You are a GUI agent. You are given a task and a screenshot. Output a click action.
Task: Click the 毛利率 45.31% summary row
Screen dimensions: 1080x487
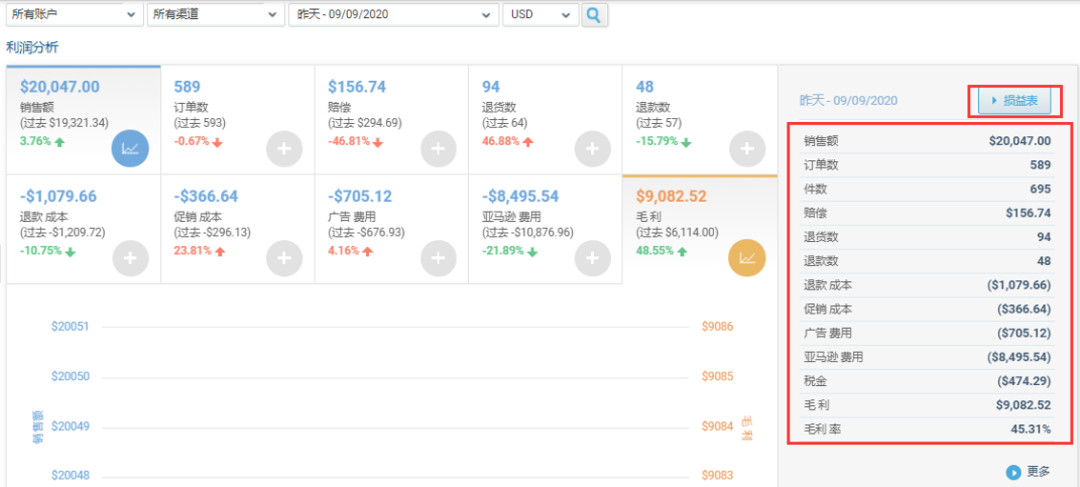pyautogui.click(x=928, y=429)
